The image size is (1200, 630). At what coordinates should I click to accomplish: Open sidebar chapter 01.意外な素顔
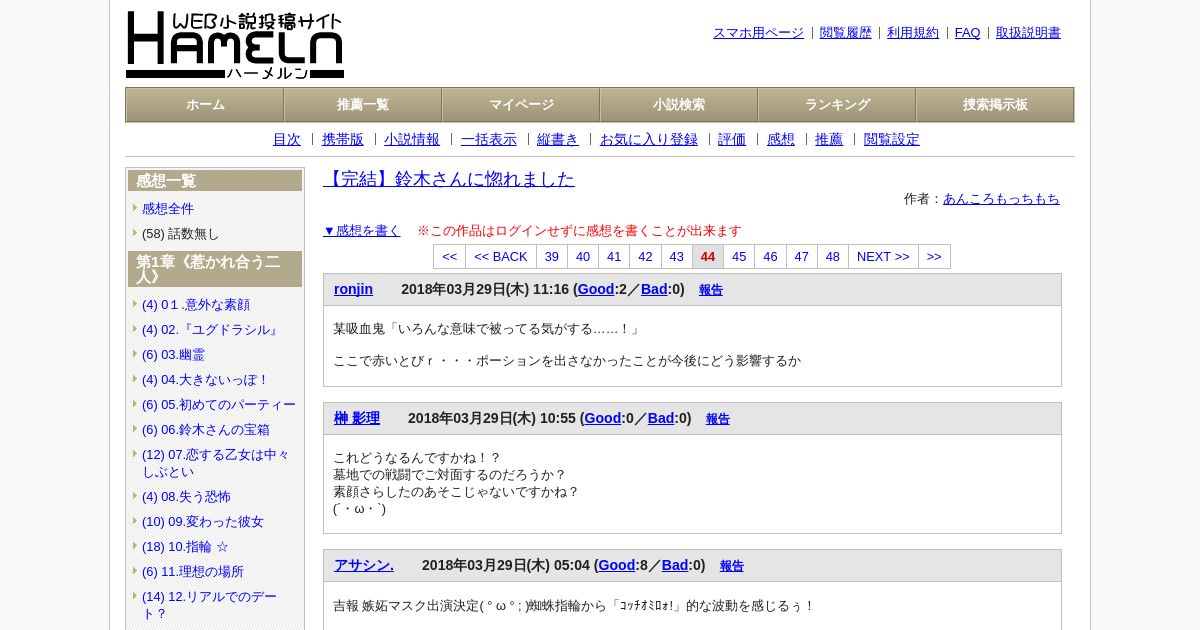click(196, 305)
